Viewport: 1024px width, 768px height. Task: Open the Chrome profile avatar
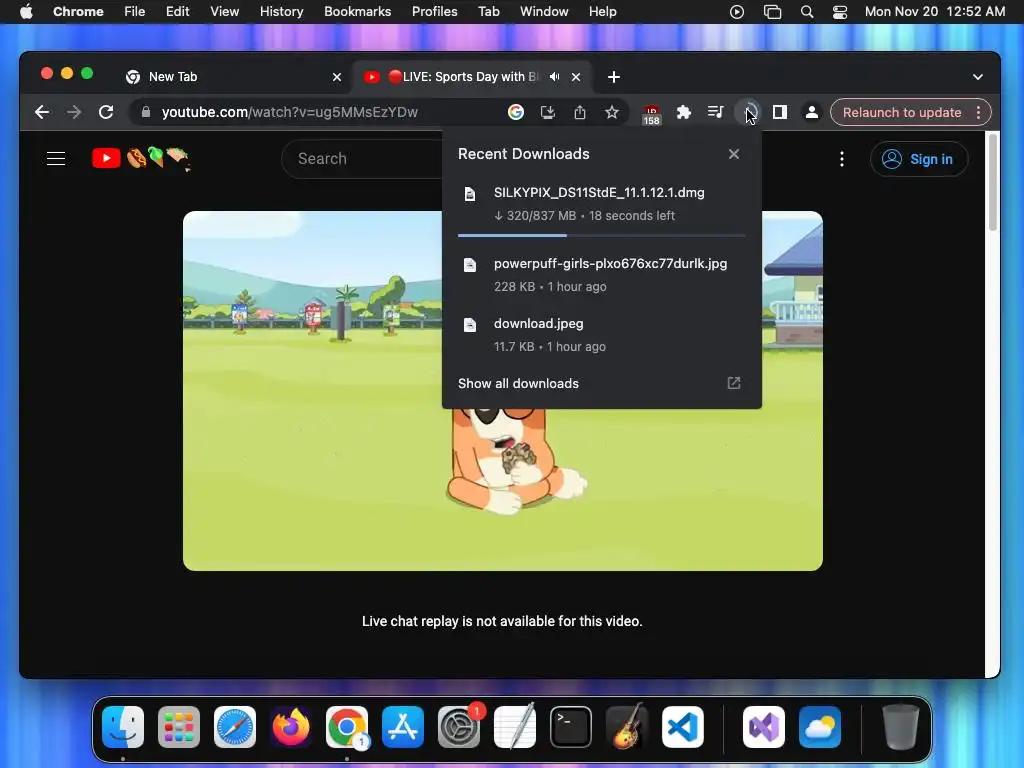(812, 112)
